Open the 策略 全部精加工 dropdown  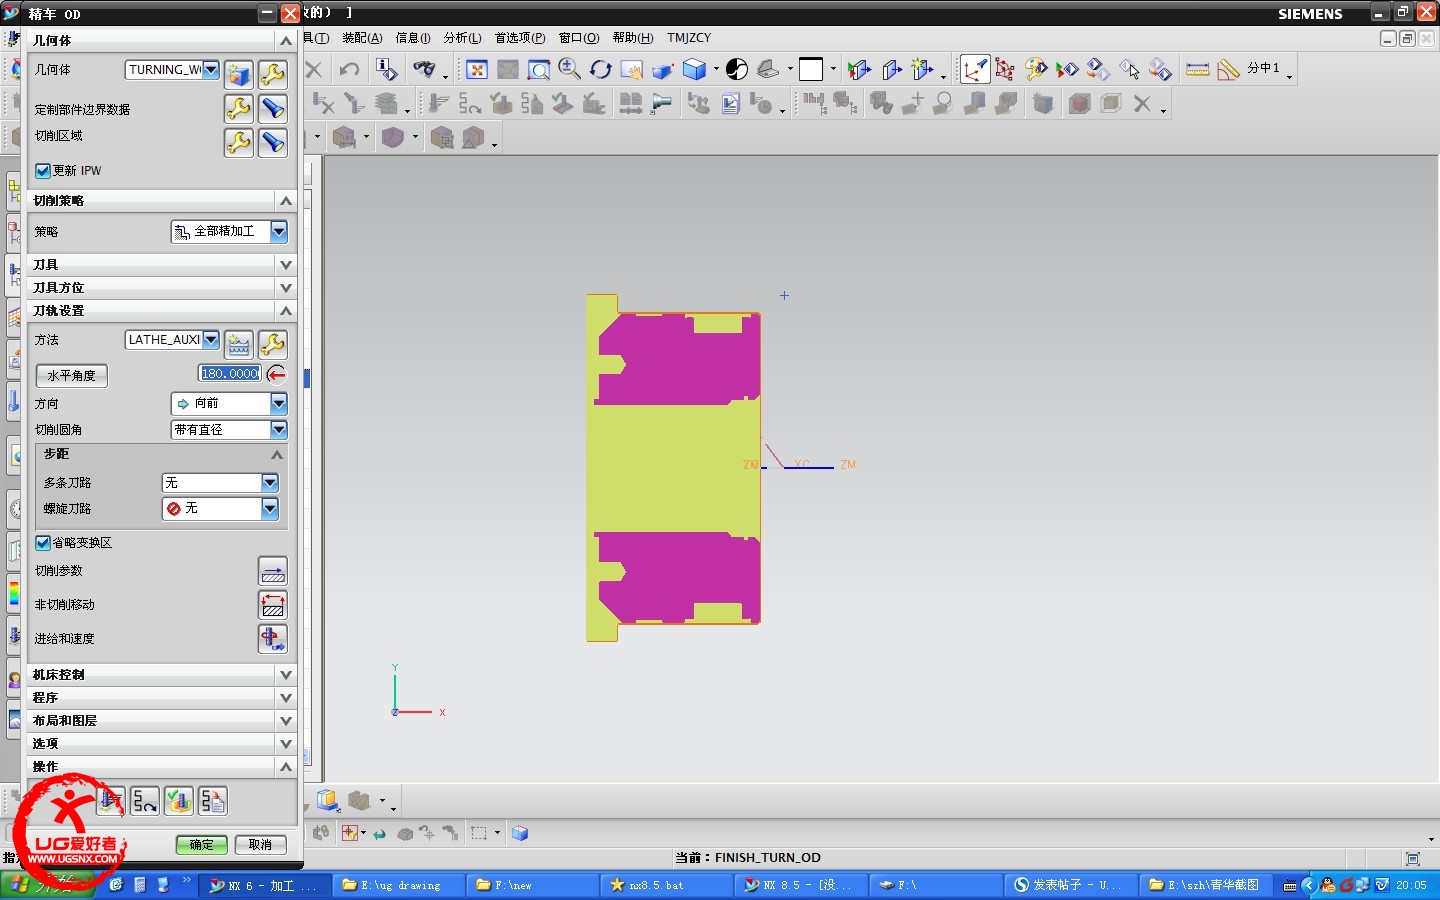[x=279, y=232]
